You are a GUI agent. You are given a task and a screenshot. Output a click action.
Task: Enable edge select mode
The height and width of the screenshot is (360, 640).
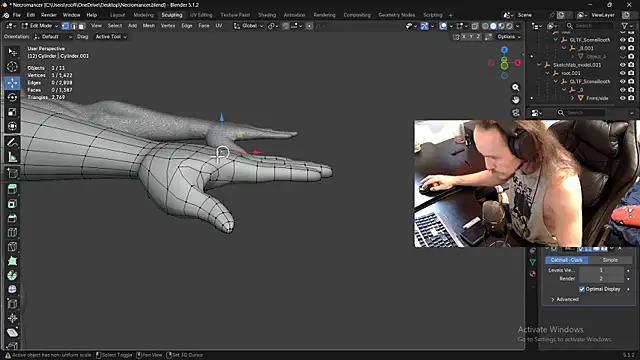pos(73,26)
